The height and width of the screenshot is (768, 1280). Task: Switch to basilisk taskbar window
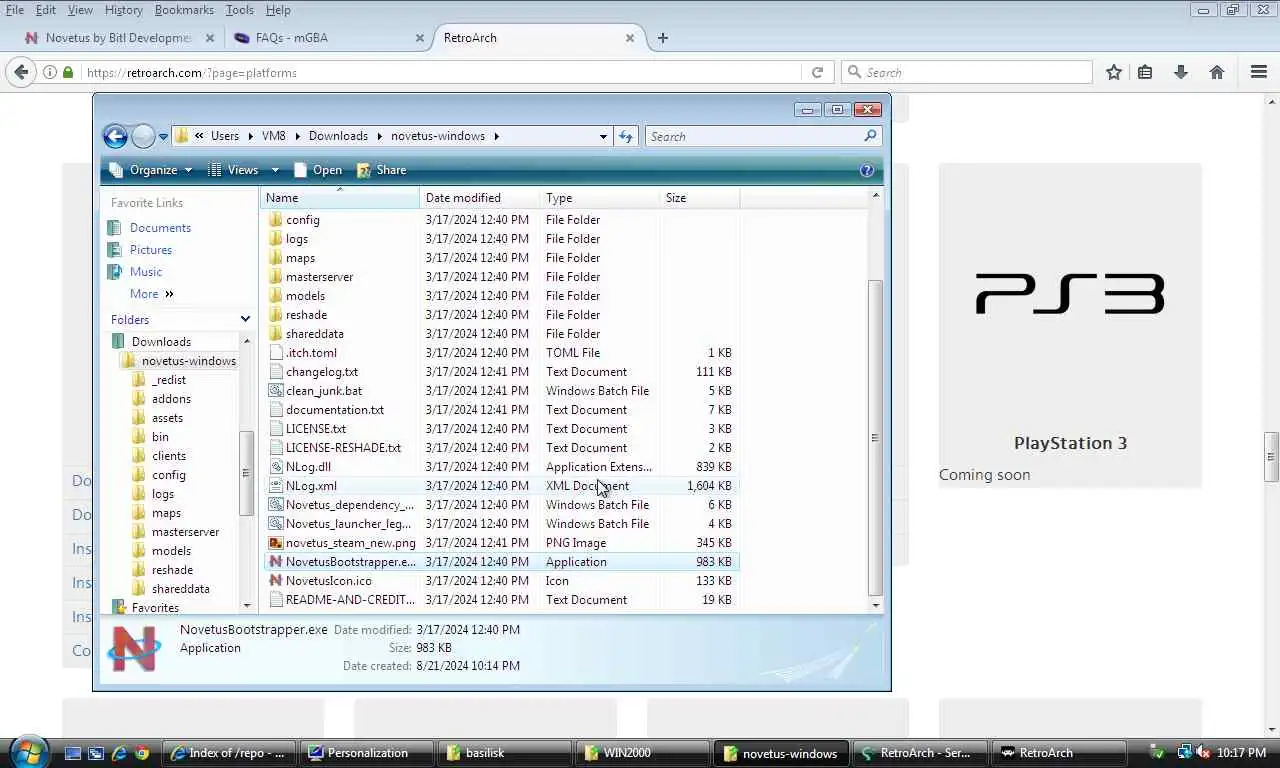coord(505,753)
